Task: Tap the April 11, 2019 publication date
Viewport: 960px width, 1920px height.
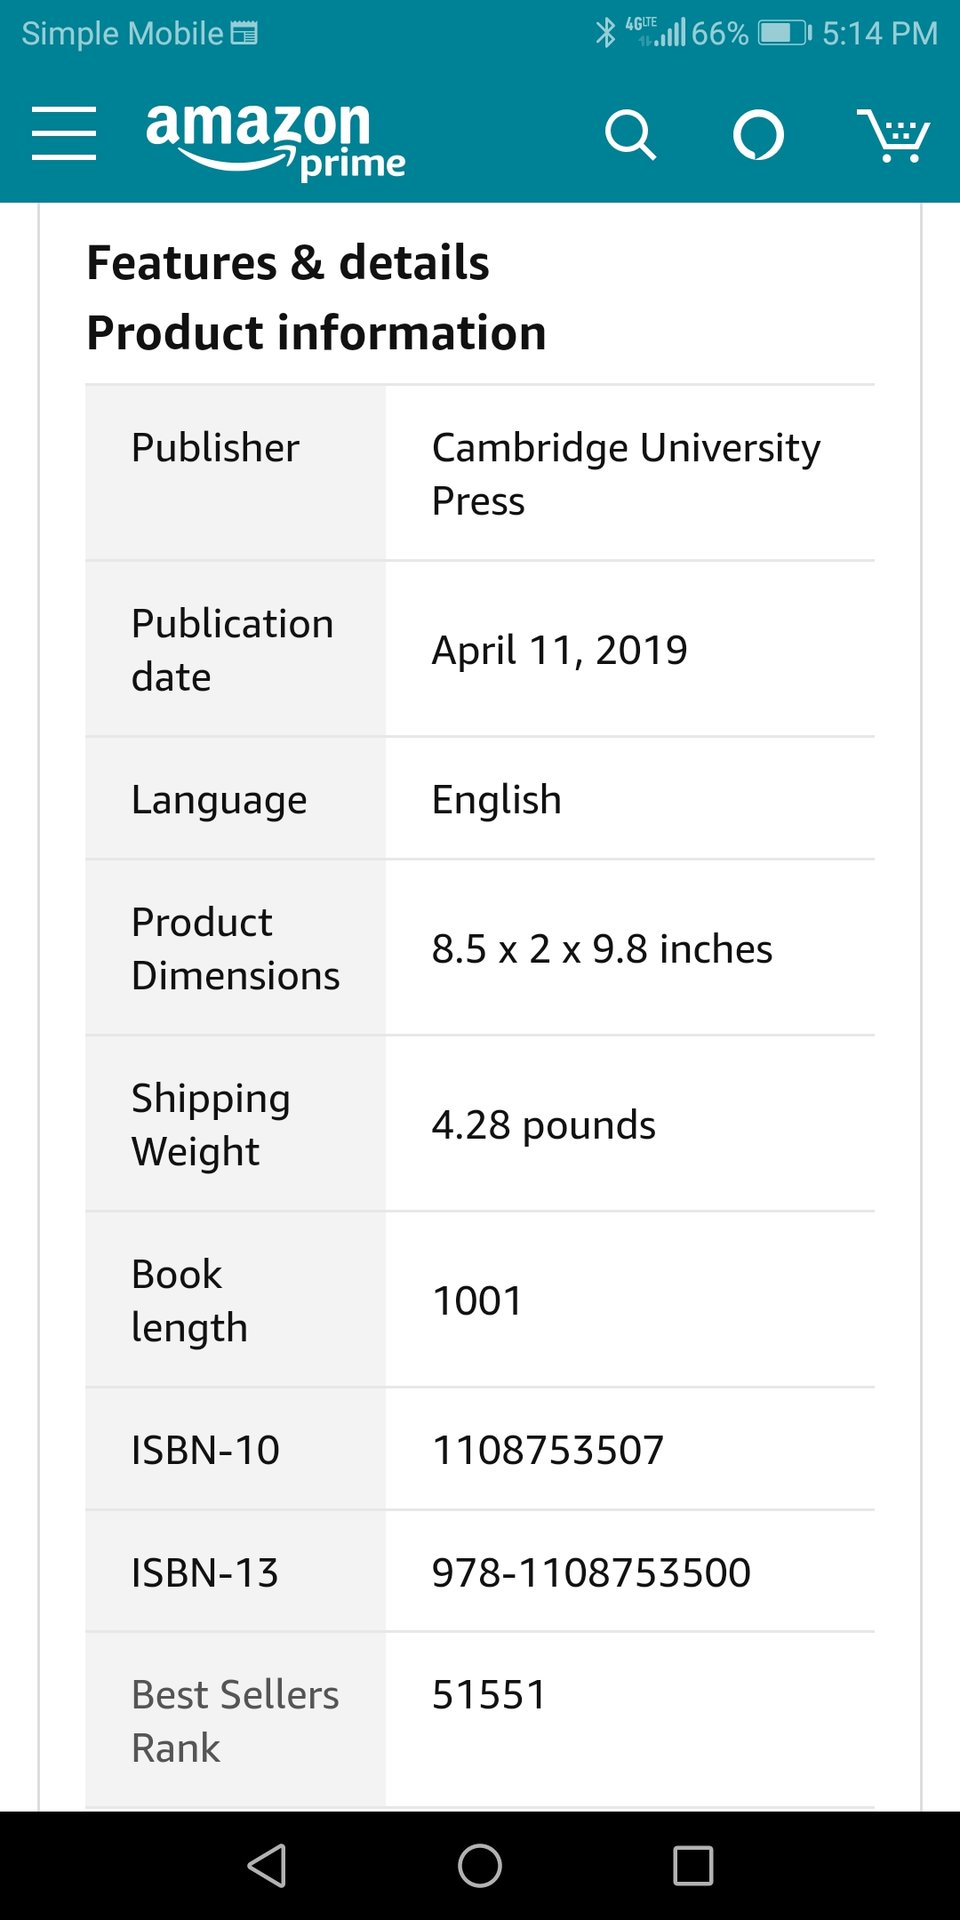Action: [x=560, y=650]
